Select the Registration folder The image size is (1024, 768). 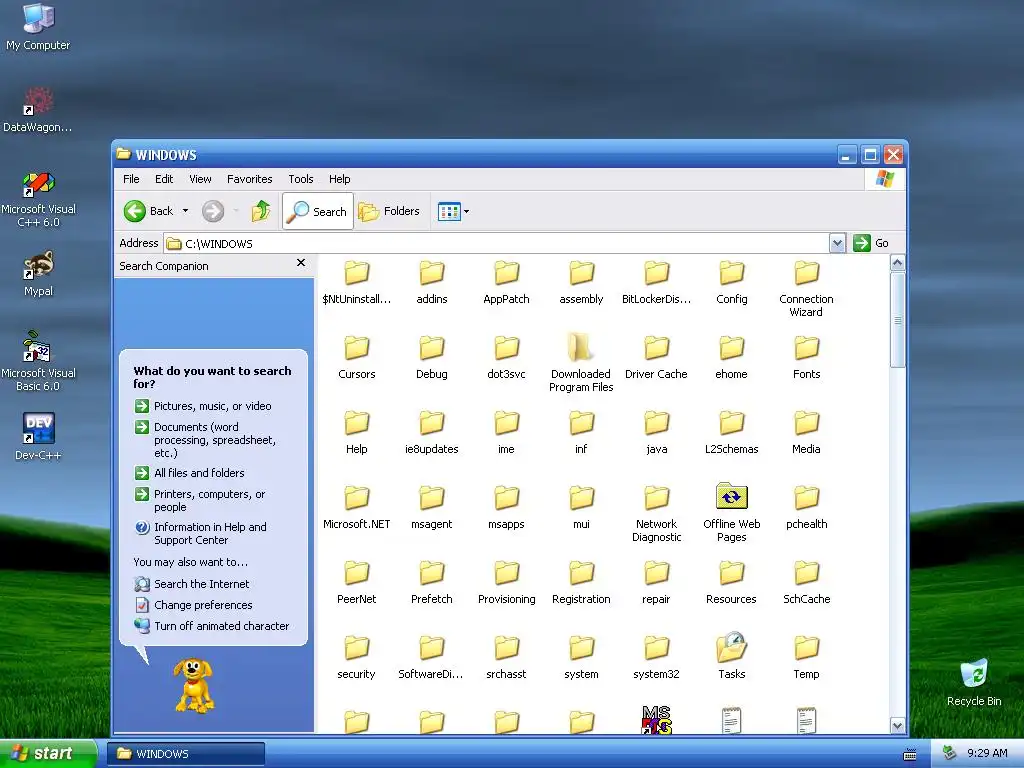[581, 583]
